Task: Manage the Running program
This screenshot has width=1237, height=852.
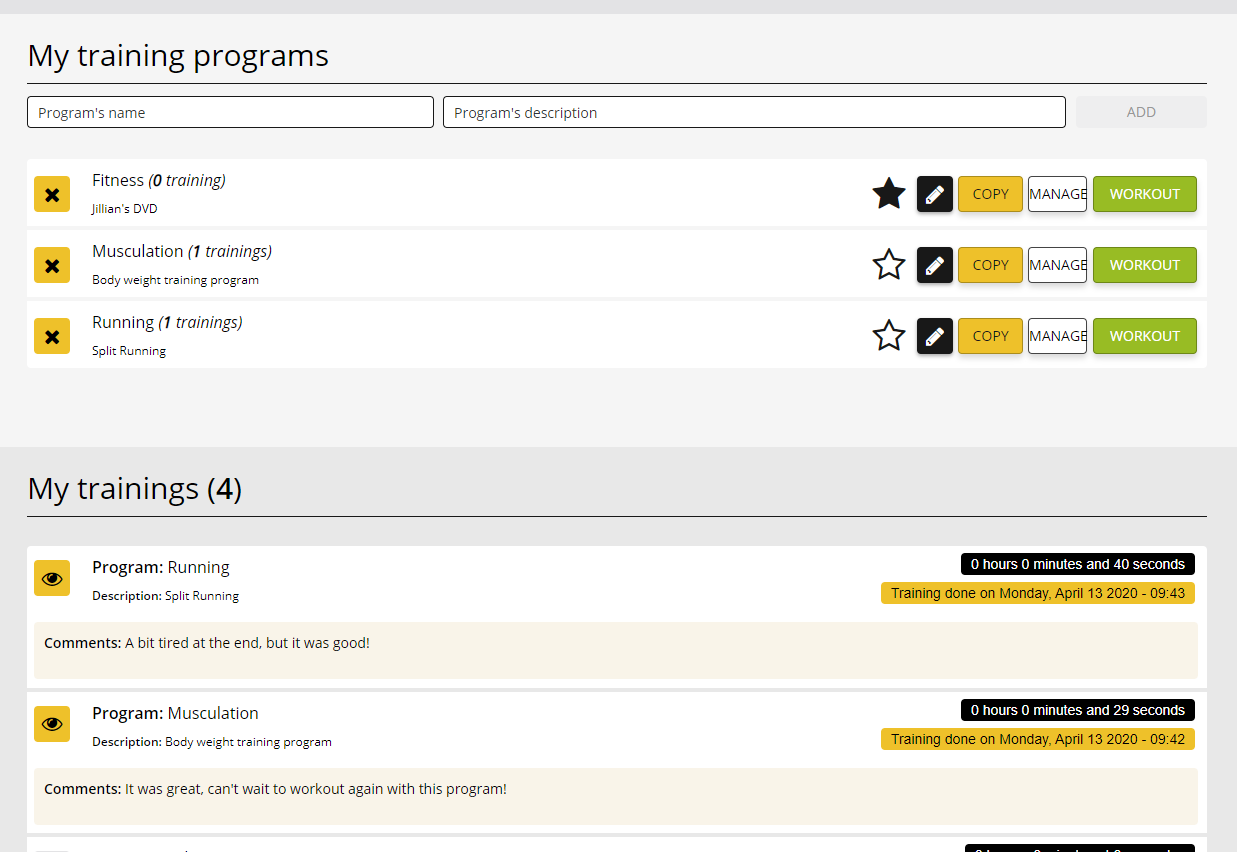Action: [x=1057, y=336]
